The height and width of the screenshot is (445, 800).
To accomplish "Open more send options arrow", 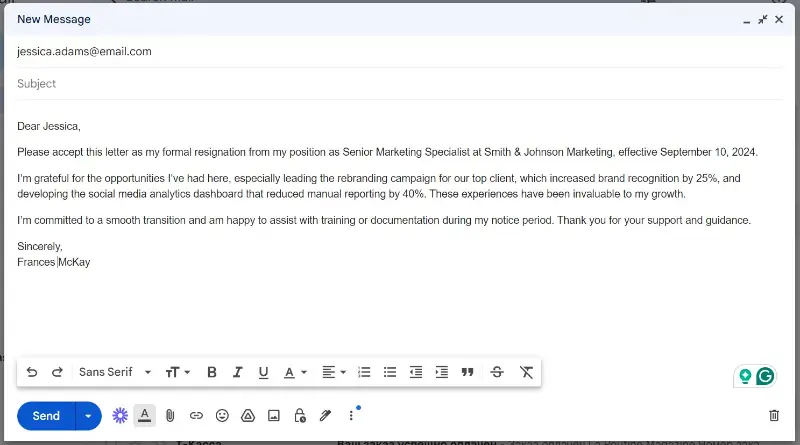I will point(88,416).
